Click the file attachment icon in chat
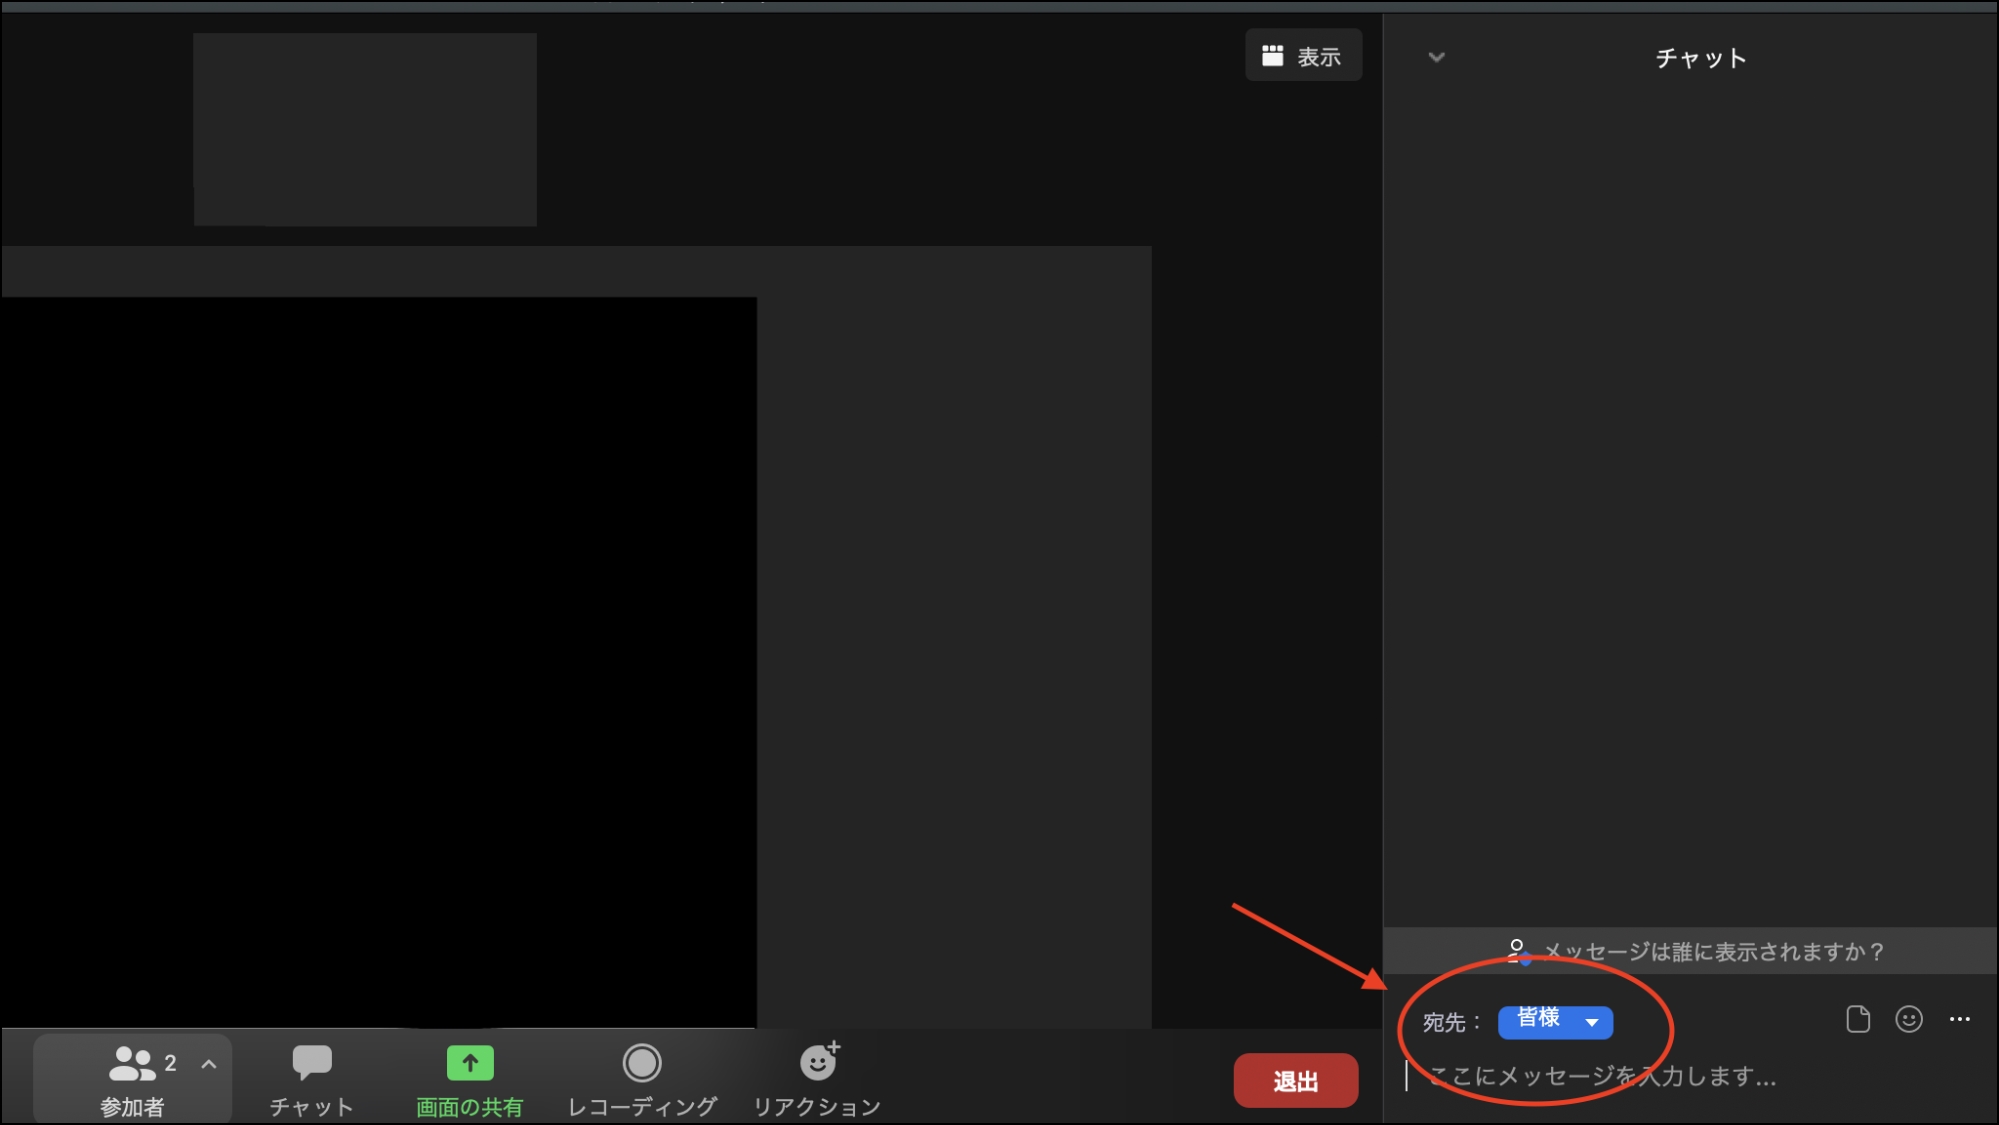1999x1125 pixels. [x=1859, y=1019]
